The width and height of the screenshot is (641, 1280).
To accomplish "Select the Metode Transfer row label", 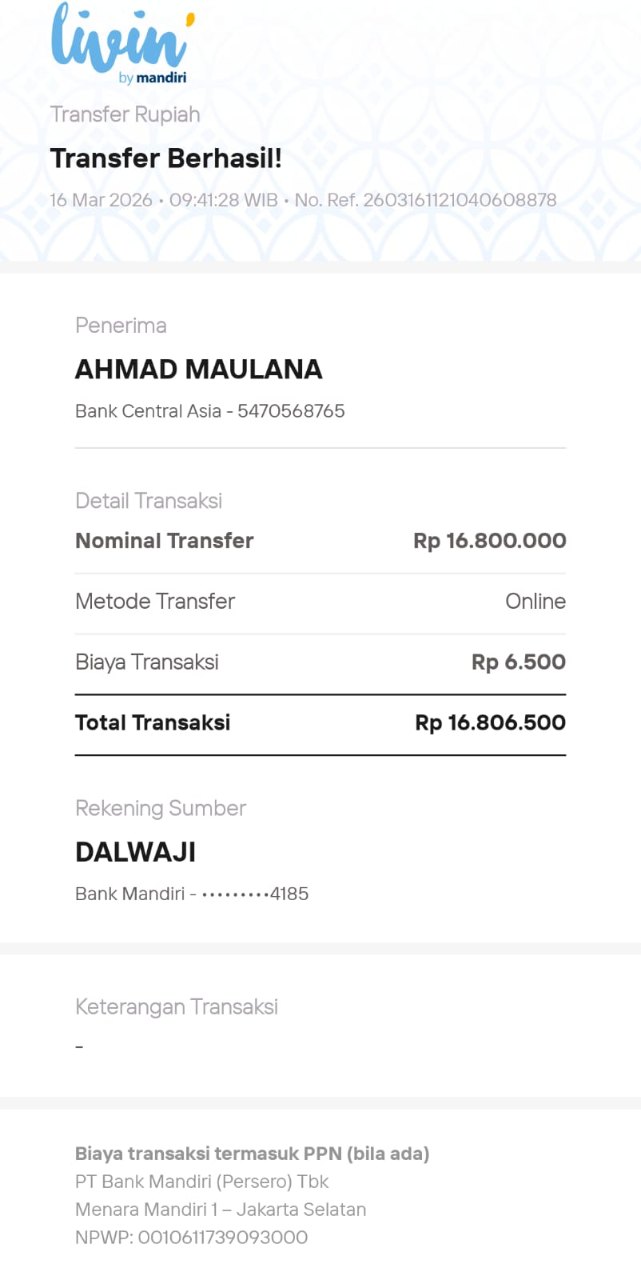I will (x=155, y=602).
